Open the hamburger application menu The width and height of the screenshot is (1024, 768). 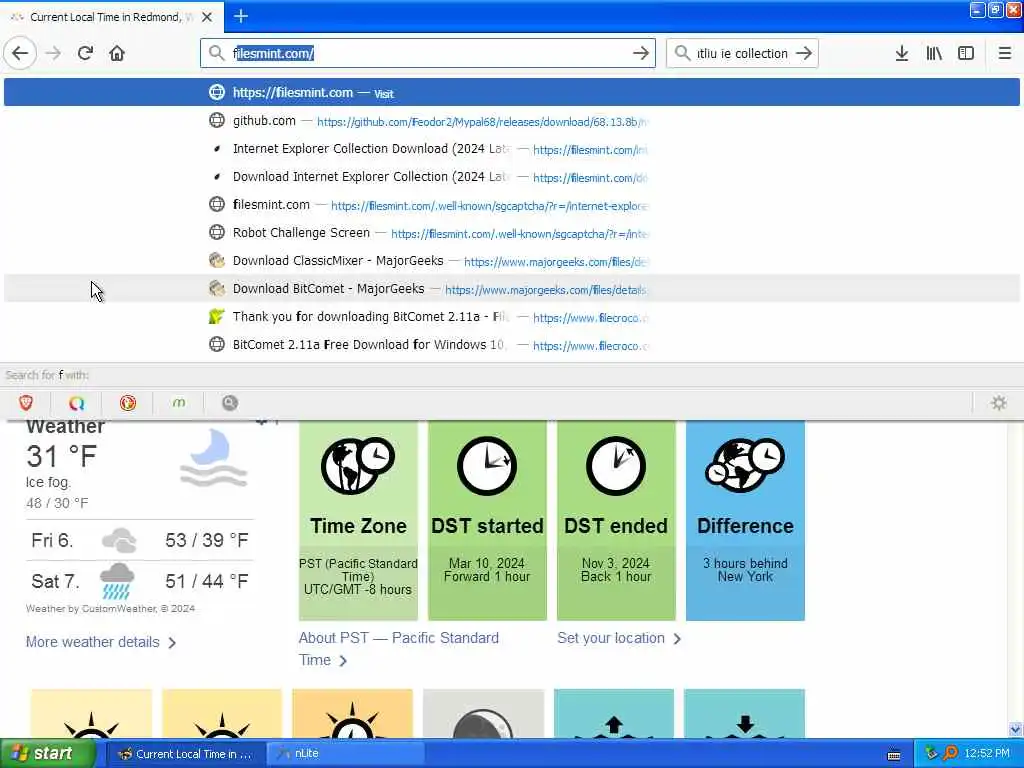pos(1004,53)
